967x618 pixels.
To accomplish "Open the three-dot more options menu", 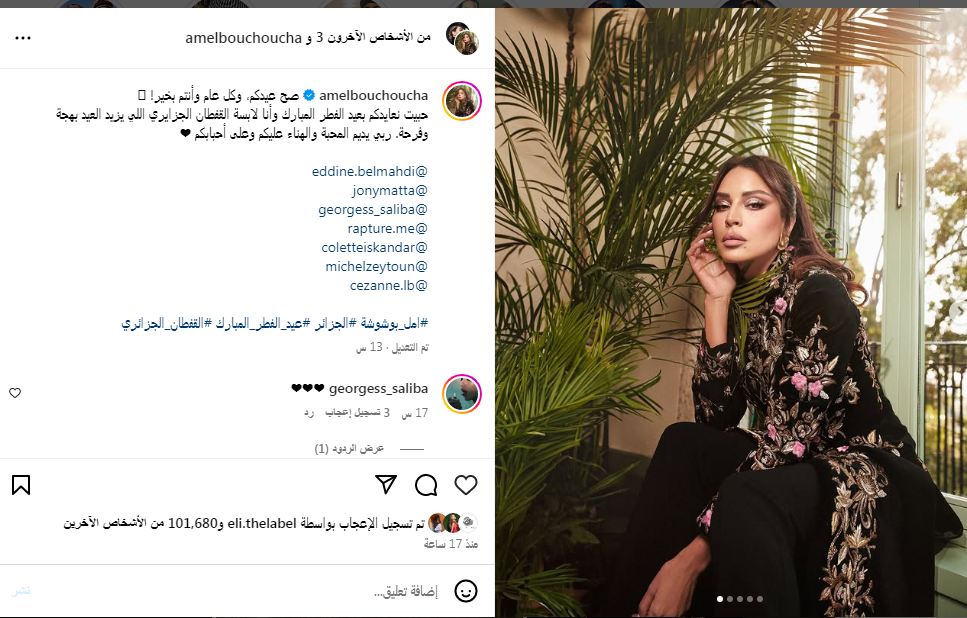I will click(23, 38).
